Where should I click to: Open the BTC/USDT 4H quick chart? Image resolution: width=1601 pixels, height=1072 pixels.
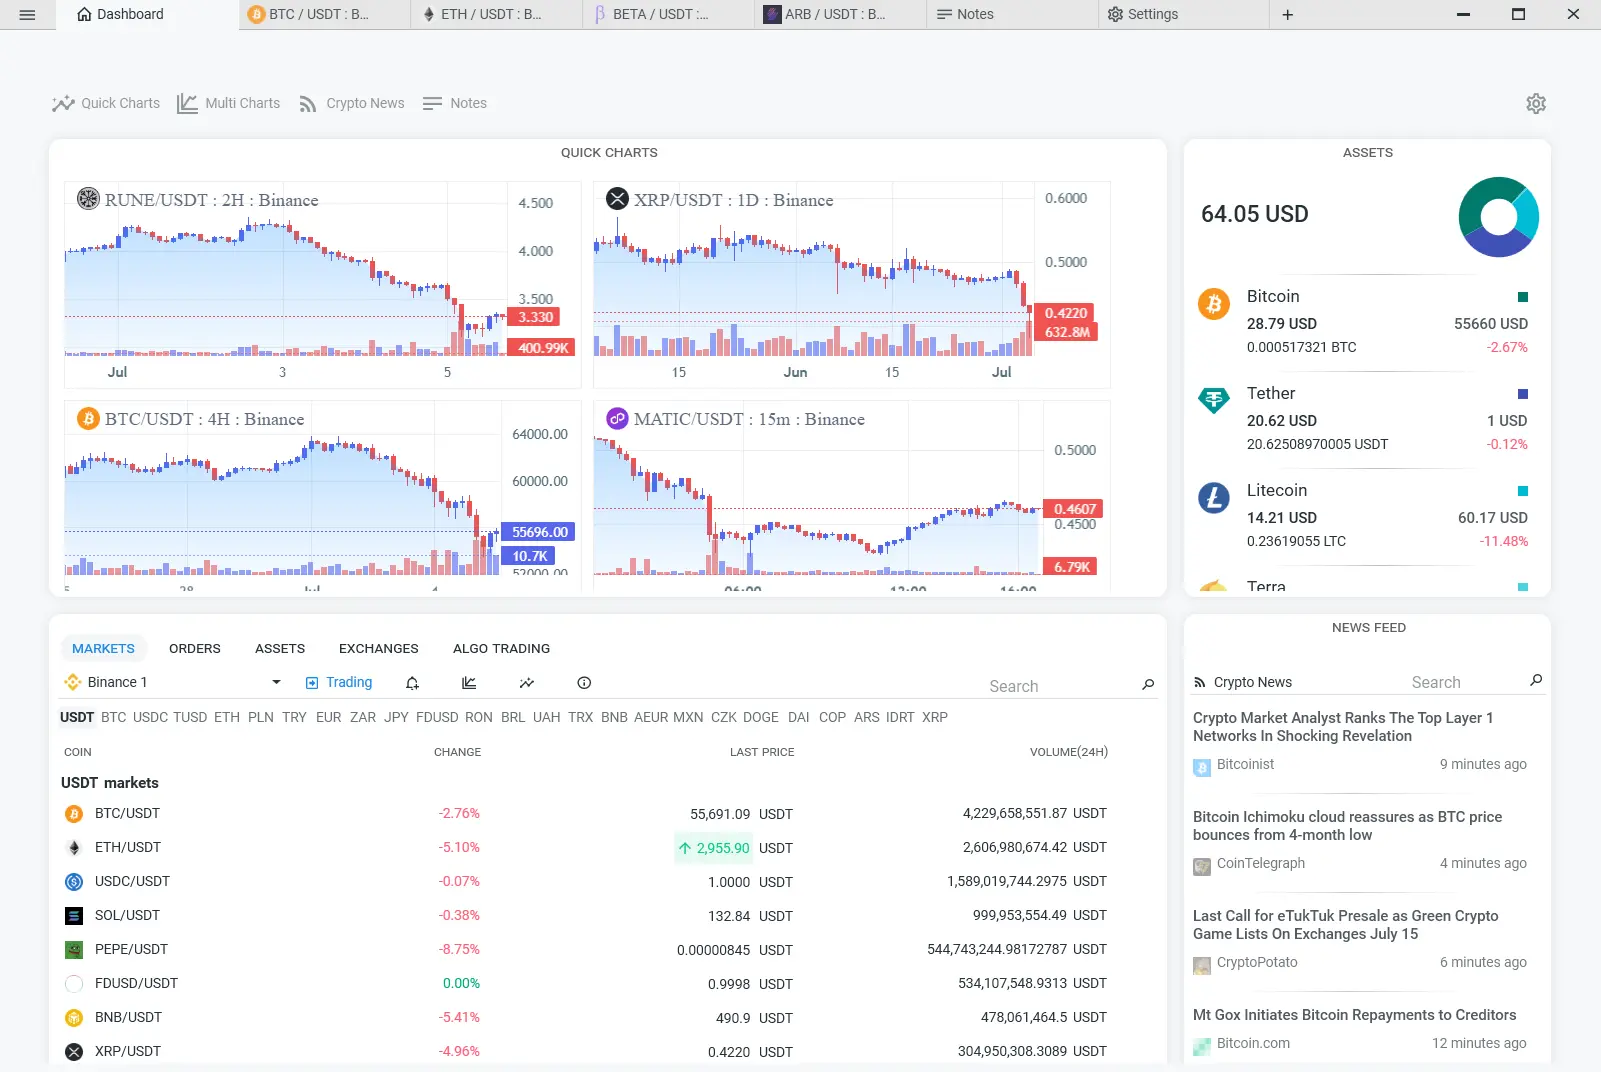click(x=322, y=495)
